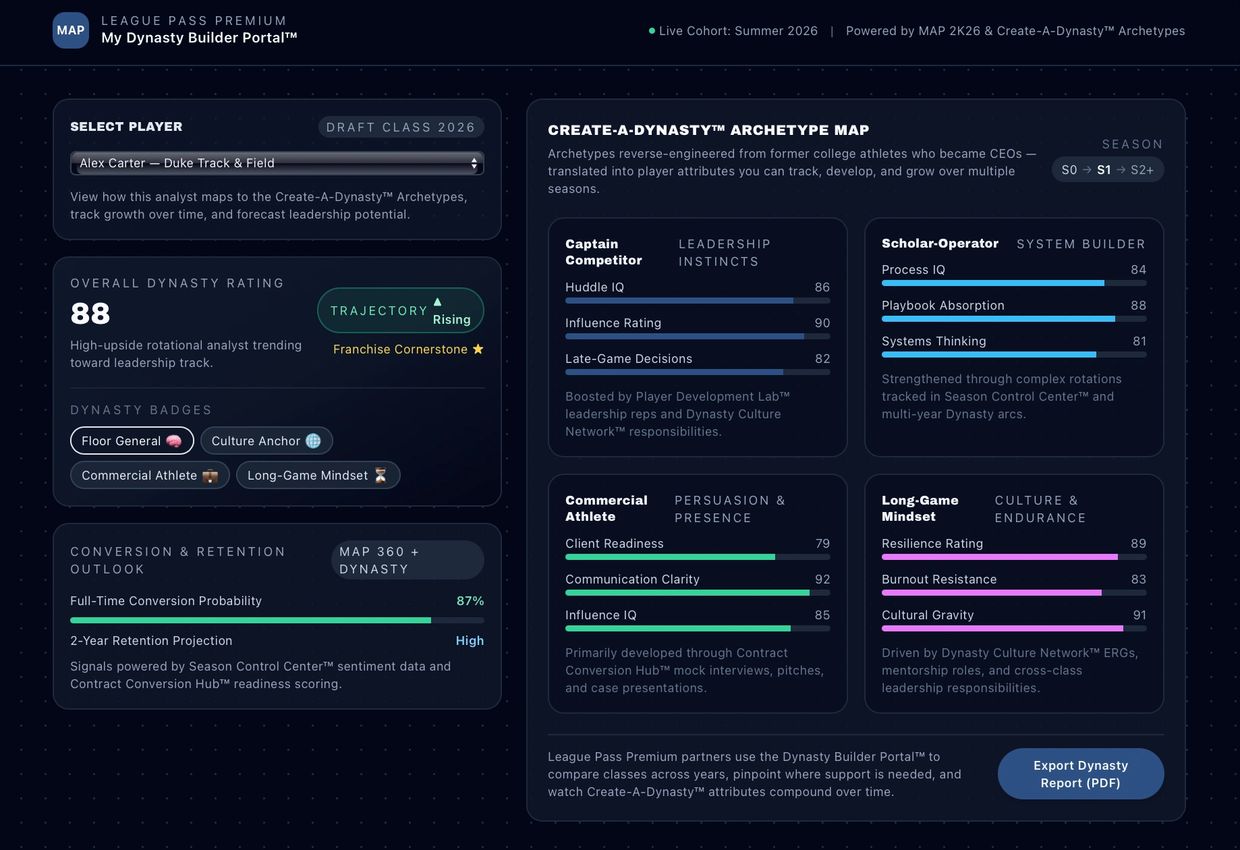Click the Influence Rating bar
This screenshot has height=850, width=1240.
click(697, 336)
